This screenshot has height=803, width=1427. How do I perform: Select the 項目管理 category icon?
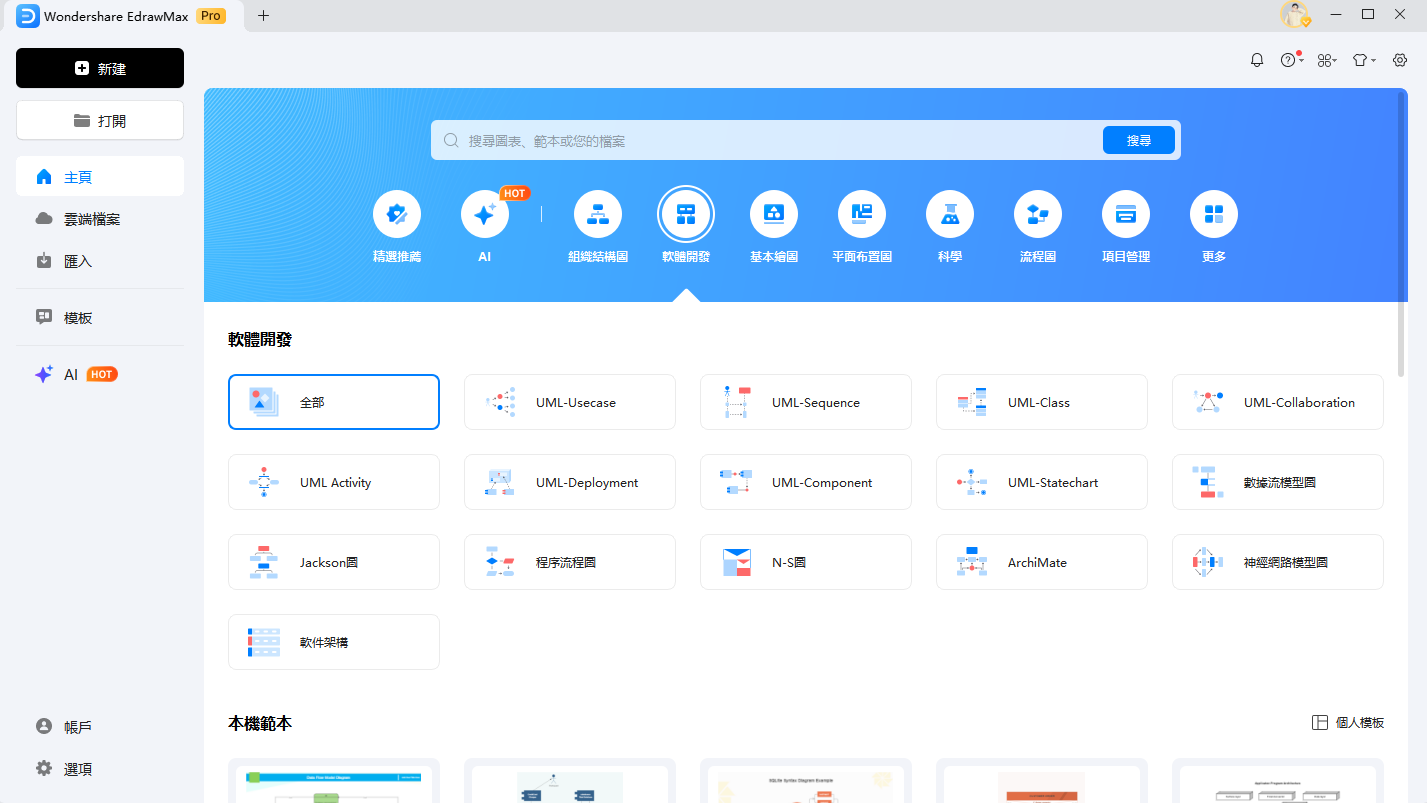1126,214
